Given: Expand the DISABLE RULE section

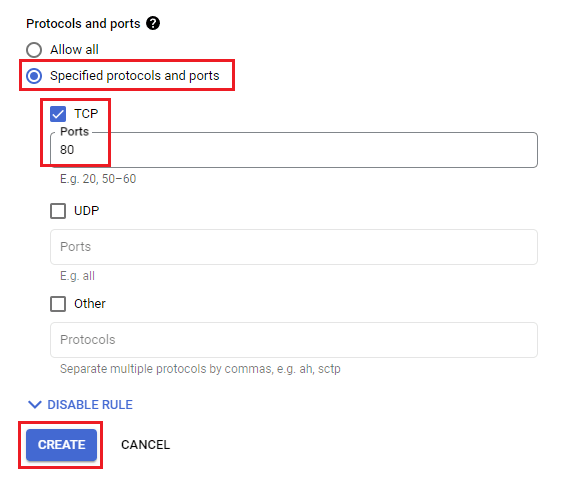Looking at the screenshot, I should (x=80, y=405).
